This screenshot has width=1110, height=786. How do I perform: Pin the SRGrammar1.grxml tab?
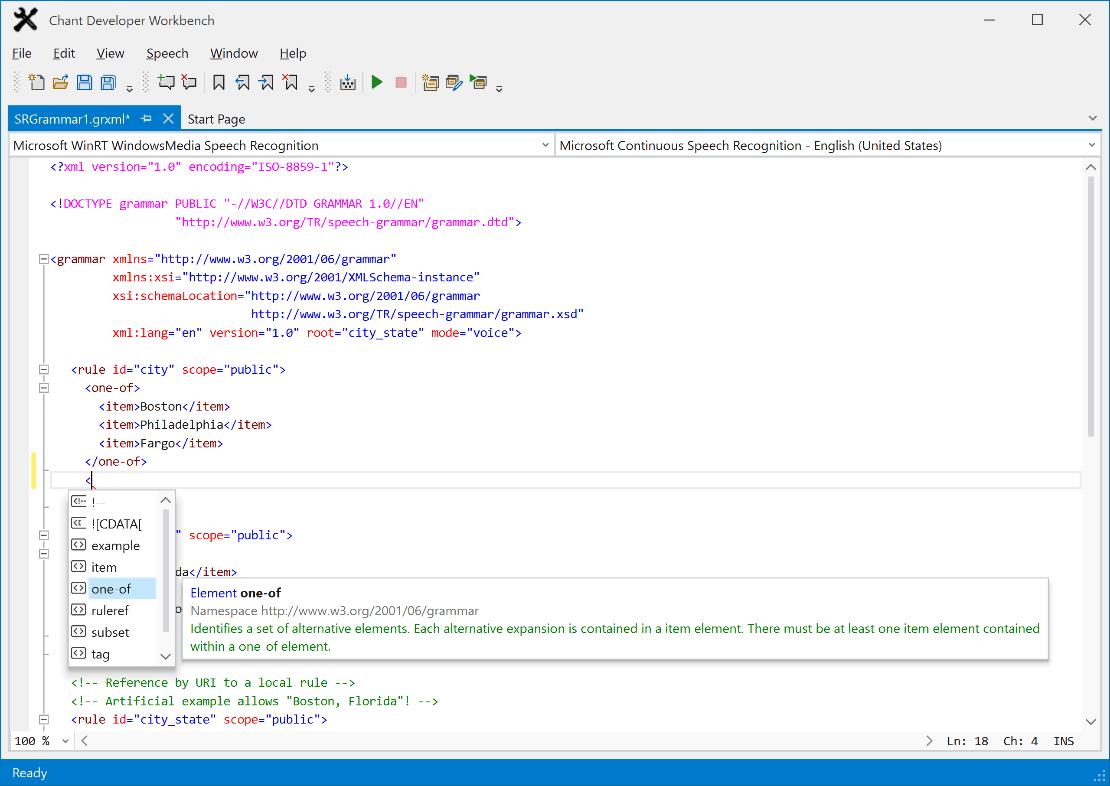click(x=147, y=118)
